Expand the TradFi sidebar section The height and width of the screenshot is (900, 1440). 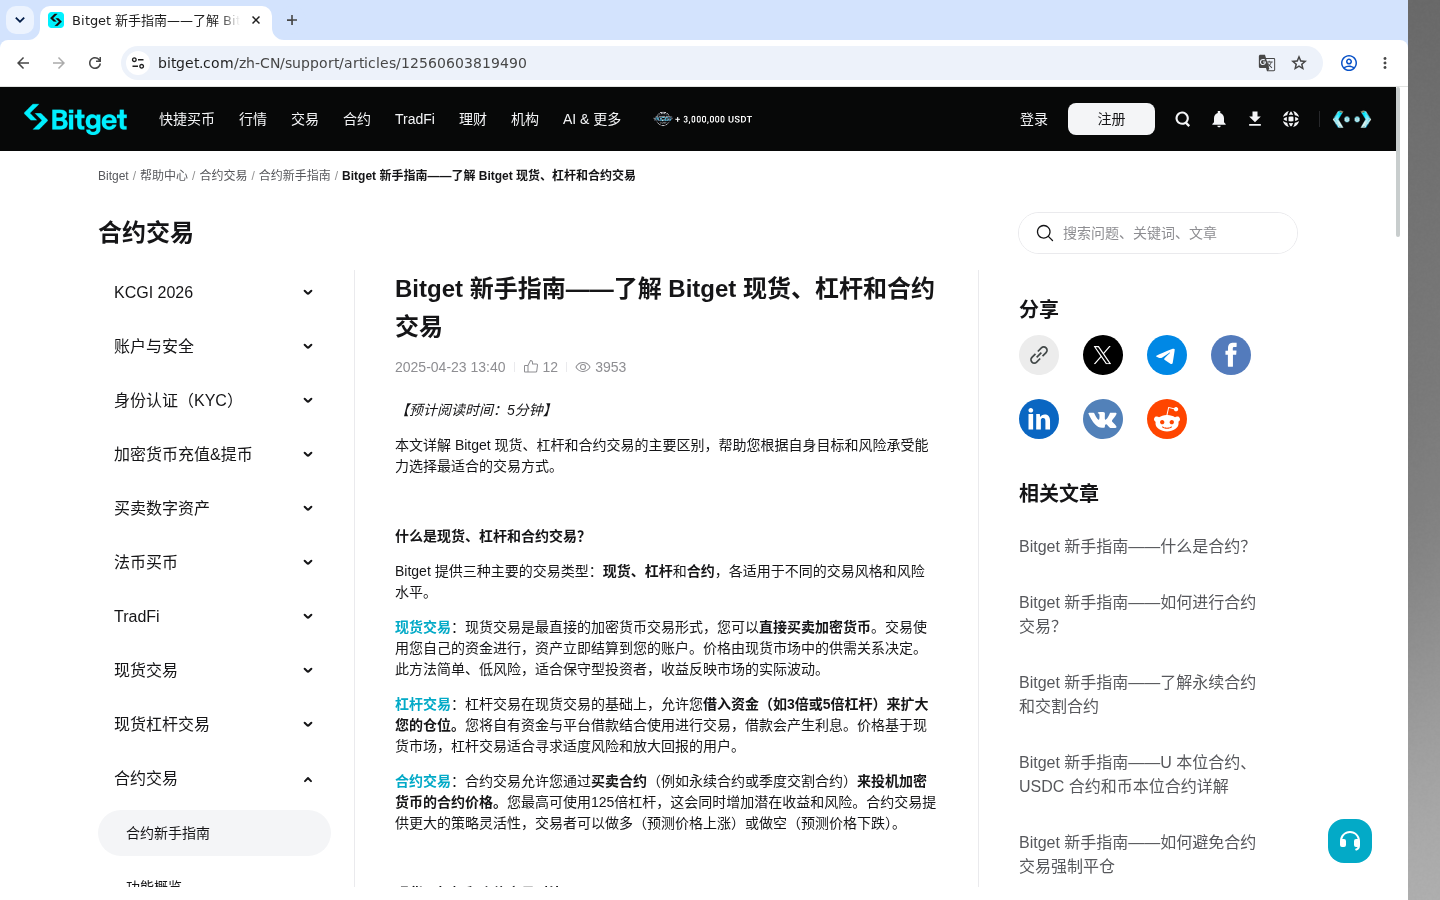[214, 616]
